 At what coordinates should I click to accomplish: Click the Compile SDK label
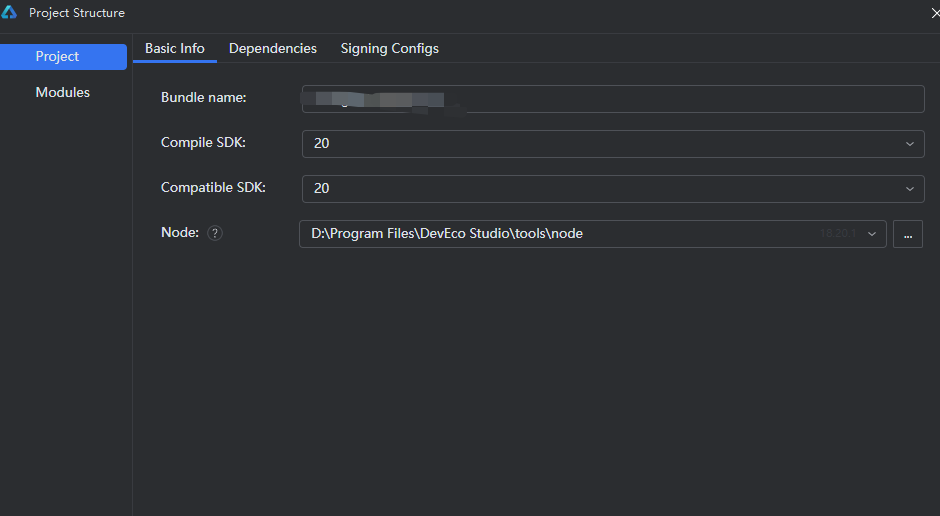(x=203, y=143)
